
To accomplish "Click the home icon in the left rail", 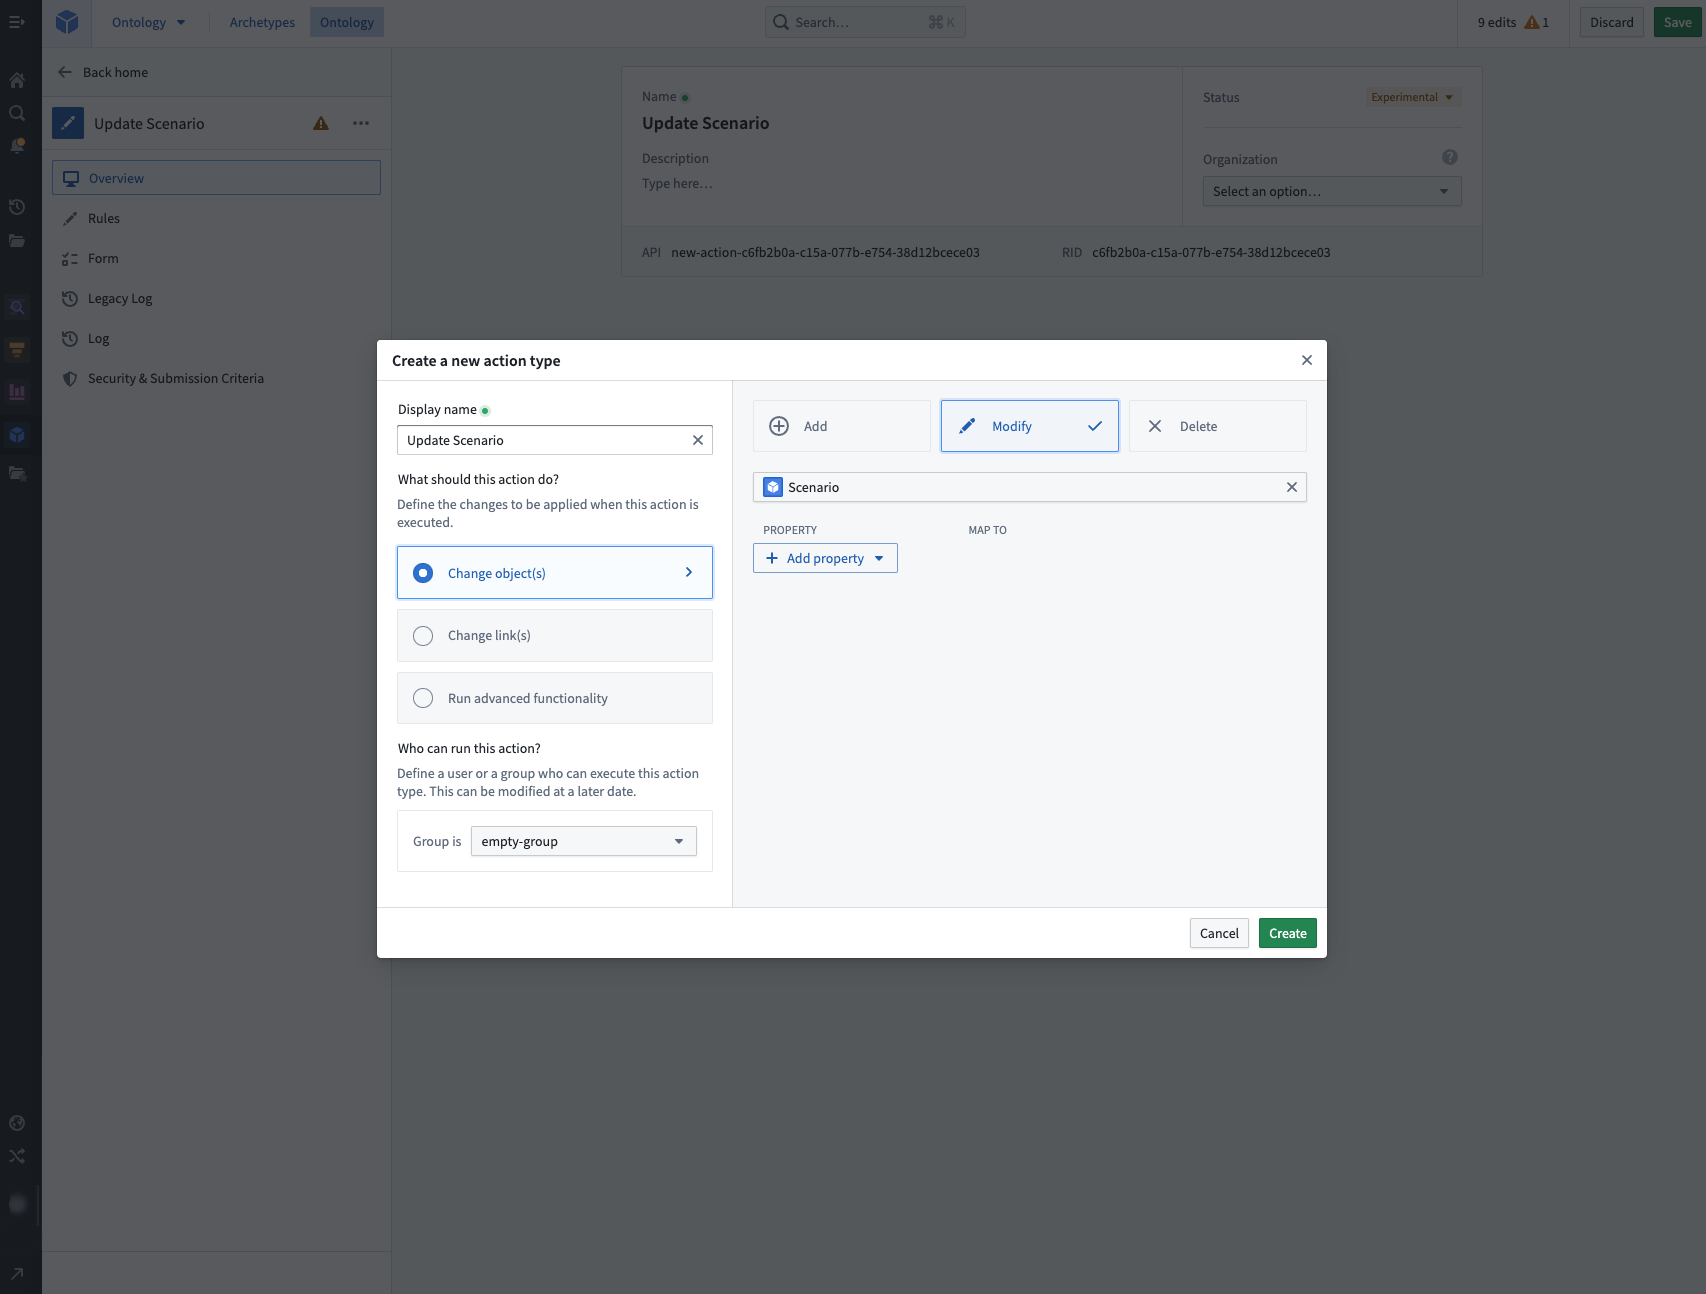I will coord(17,80).
